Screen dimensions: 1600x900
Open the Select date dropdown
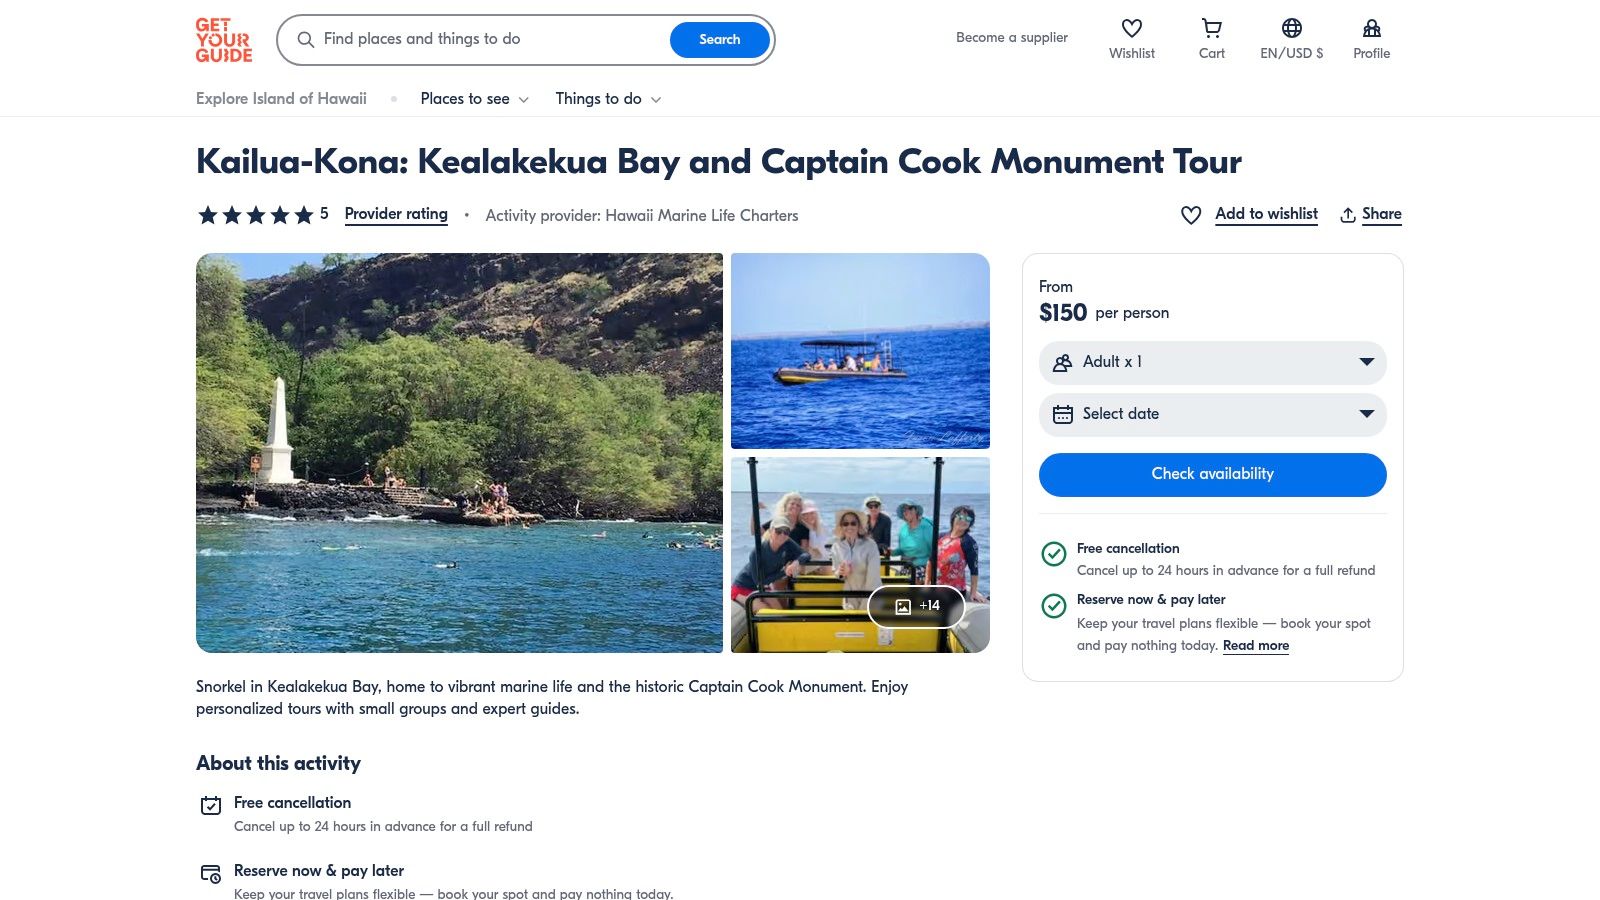pyautogui.click(x=1366, y=413)
